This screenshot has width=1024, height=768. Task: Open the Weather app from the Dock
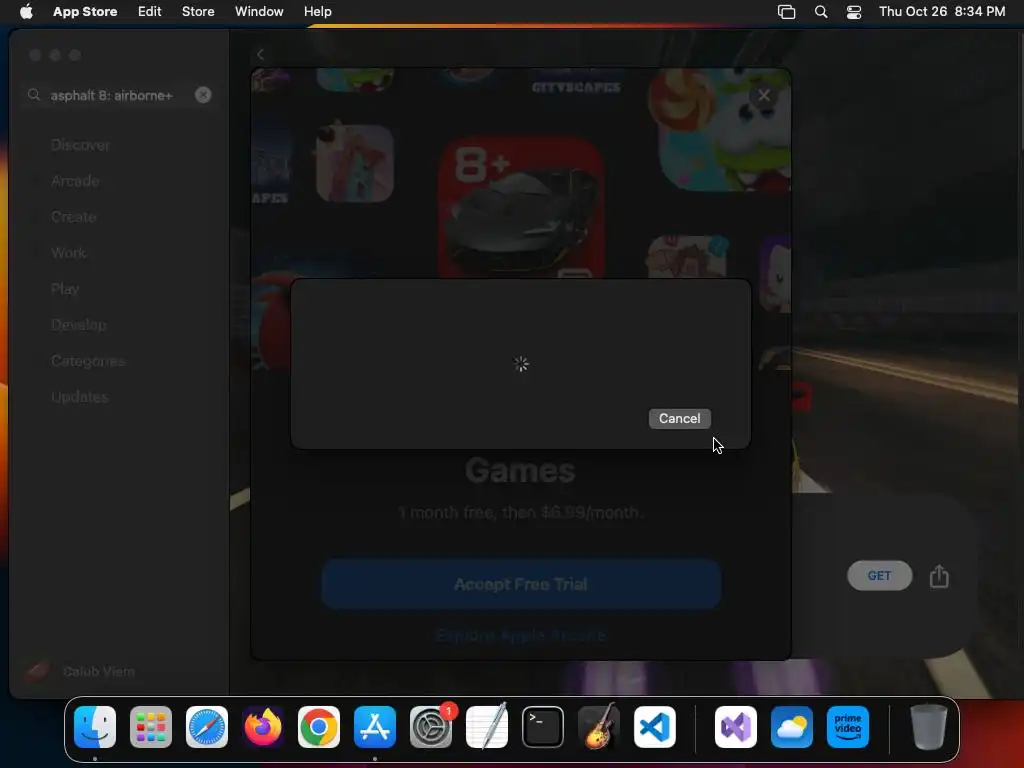pyautogui.click(x=792, y=727)
